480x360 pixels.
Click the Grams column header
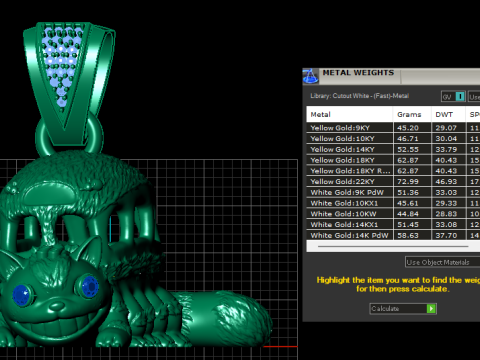tap(412, 115)
